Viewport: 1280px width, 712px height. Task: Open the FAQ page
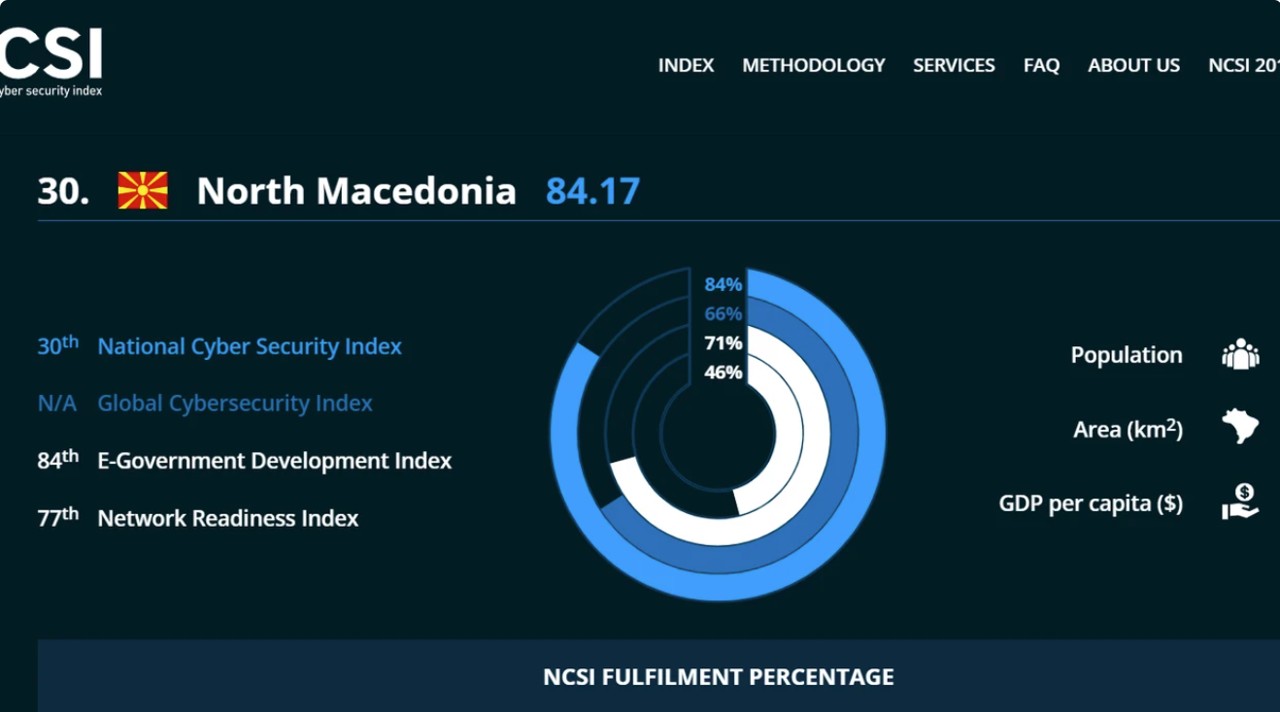(x=1041, y=65)
